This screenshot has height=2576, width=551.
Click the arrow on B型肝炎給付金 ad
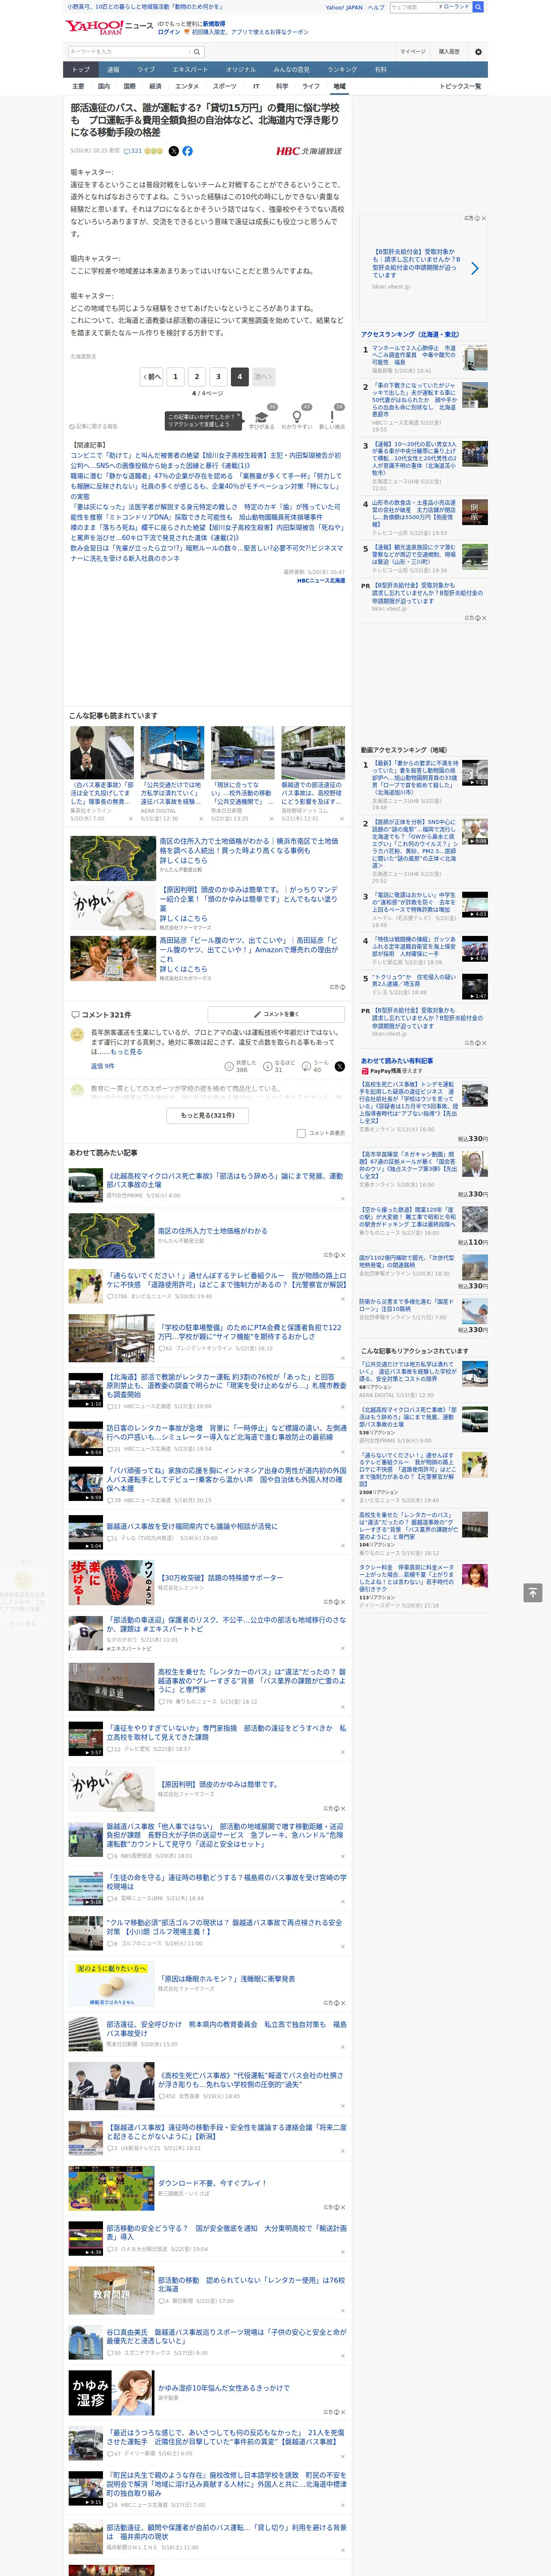[474, 268]
